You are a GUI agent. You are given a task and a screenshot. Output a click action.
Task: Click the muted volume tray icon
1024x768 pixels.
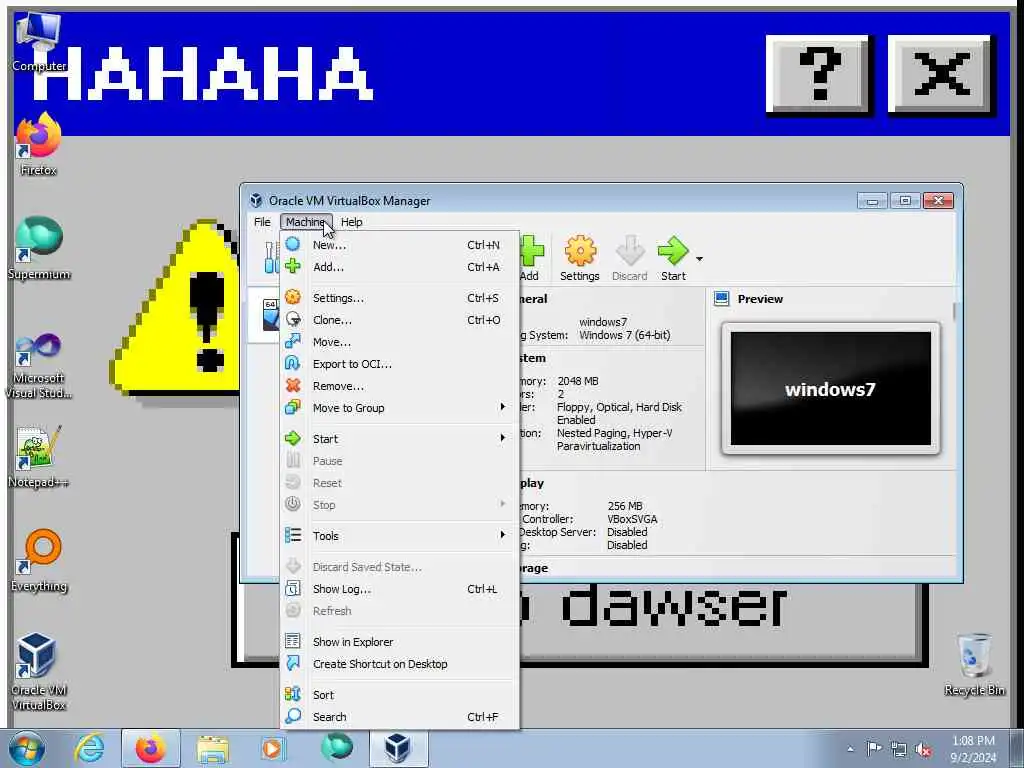(923, 749)
